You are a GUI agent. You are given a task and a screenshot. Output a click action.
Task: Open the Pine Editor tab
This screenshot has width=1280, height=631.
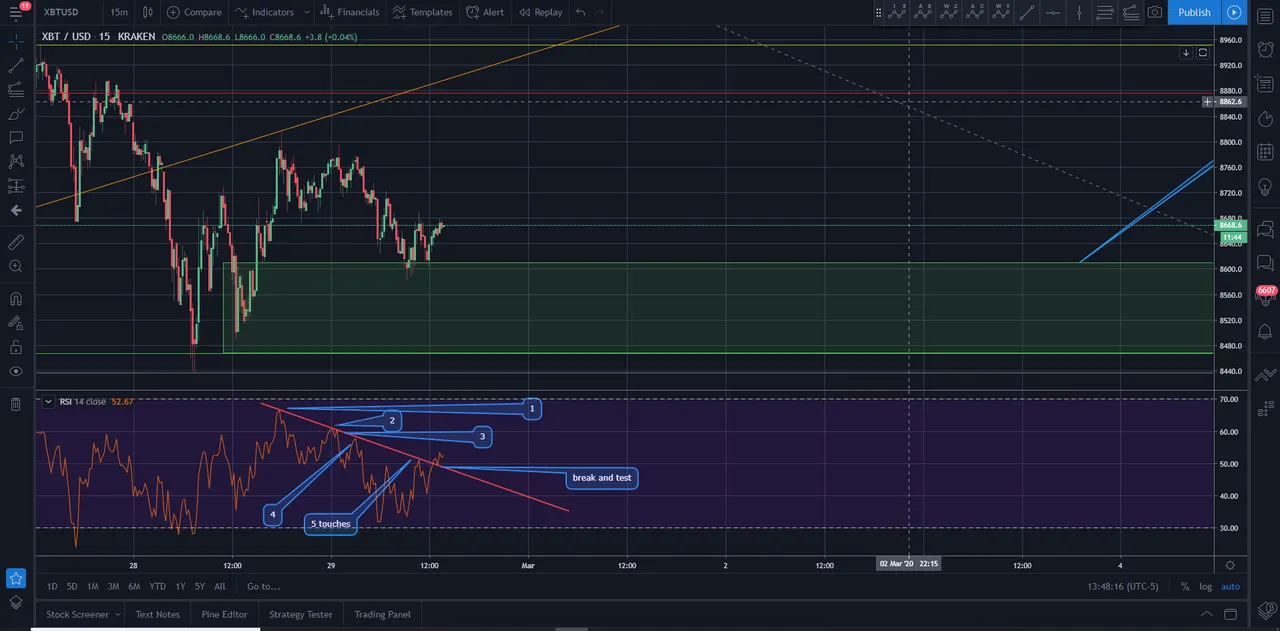click(224, 614)
